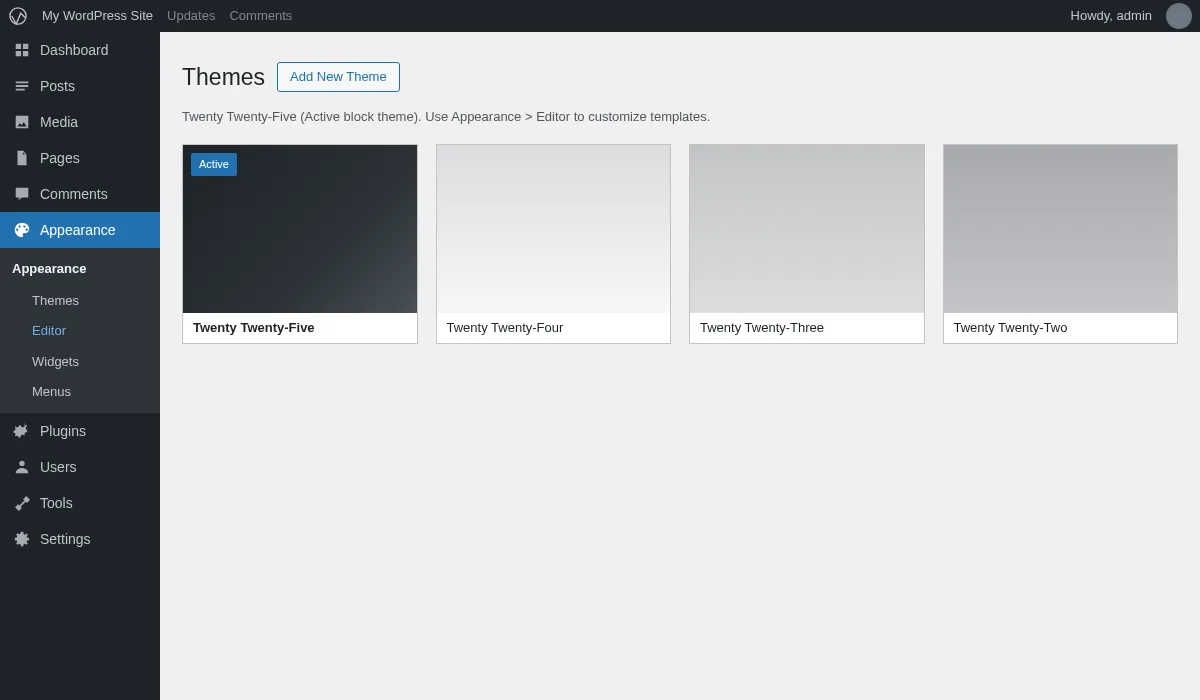Click the Twenty Twenty-Two theme name
Screen dimensions: 1200x700
[1010, 328]
